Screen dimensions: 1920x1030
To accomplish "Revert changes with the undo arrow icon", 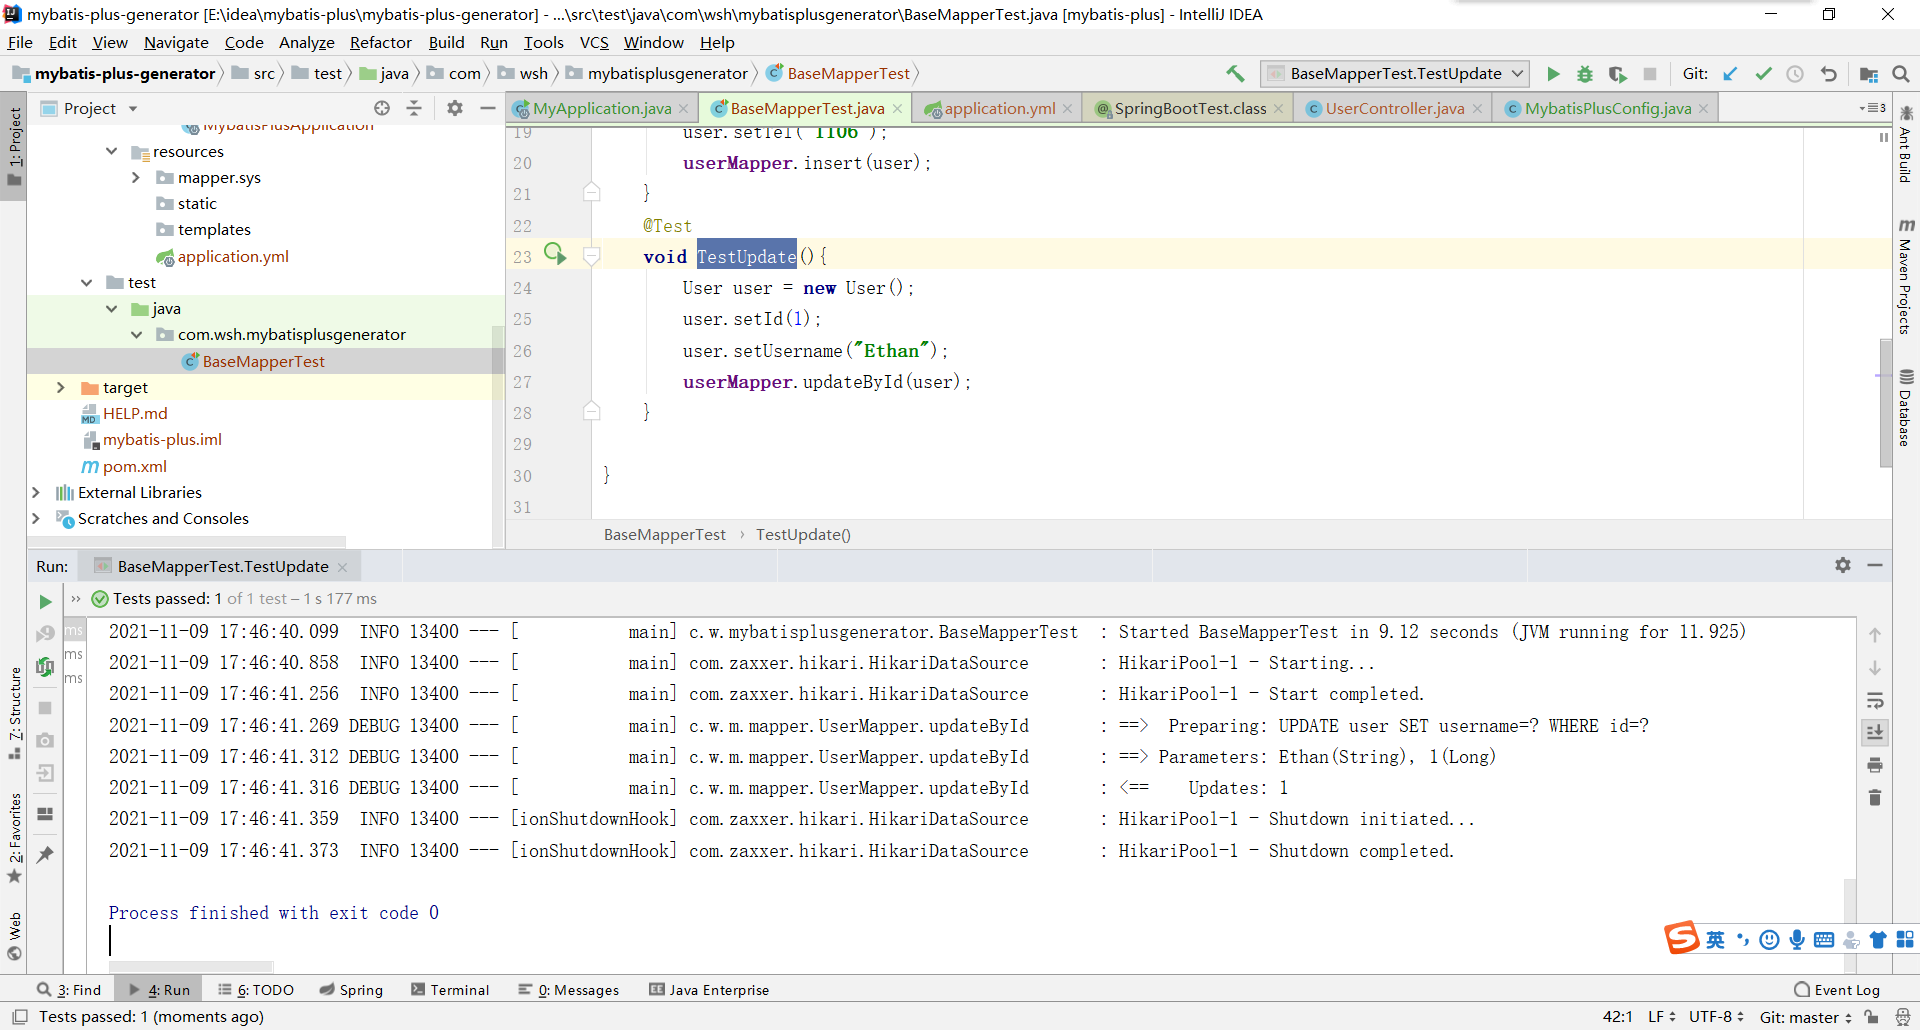I will [1828, 74].
